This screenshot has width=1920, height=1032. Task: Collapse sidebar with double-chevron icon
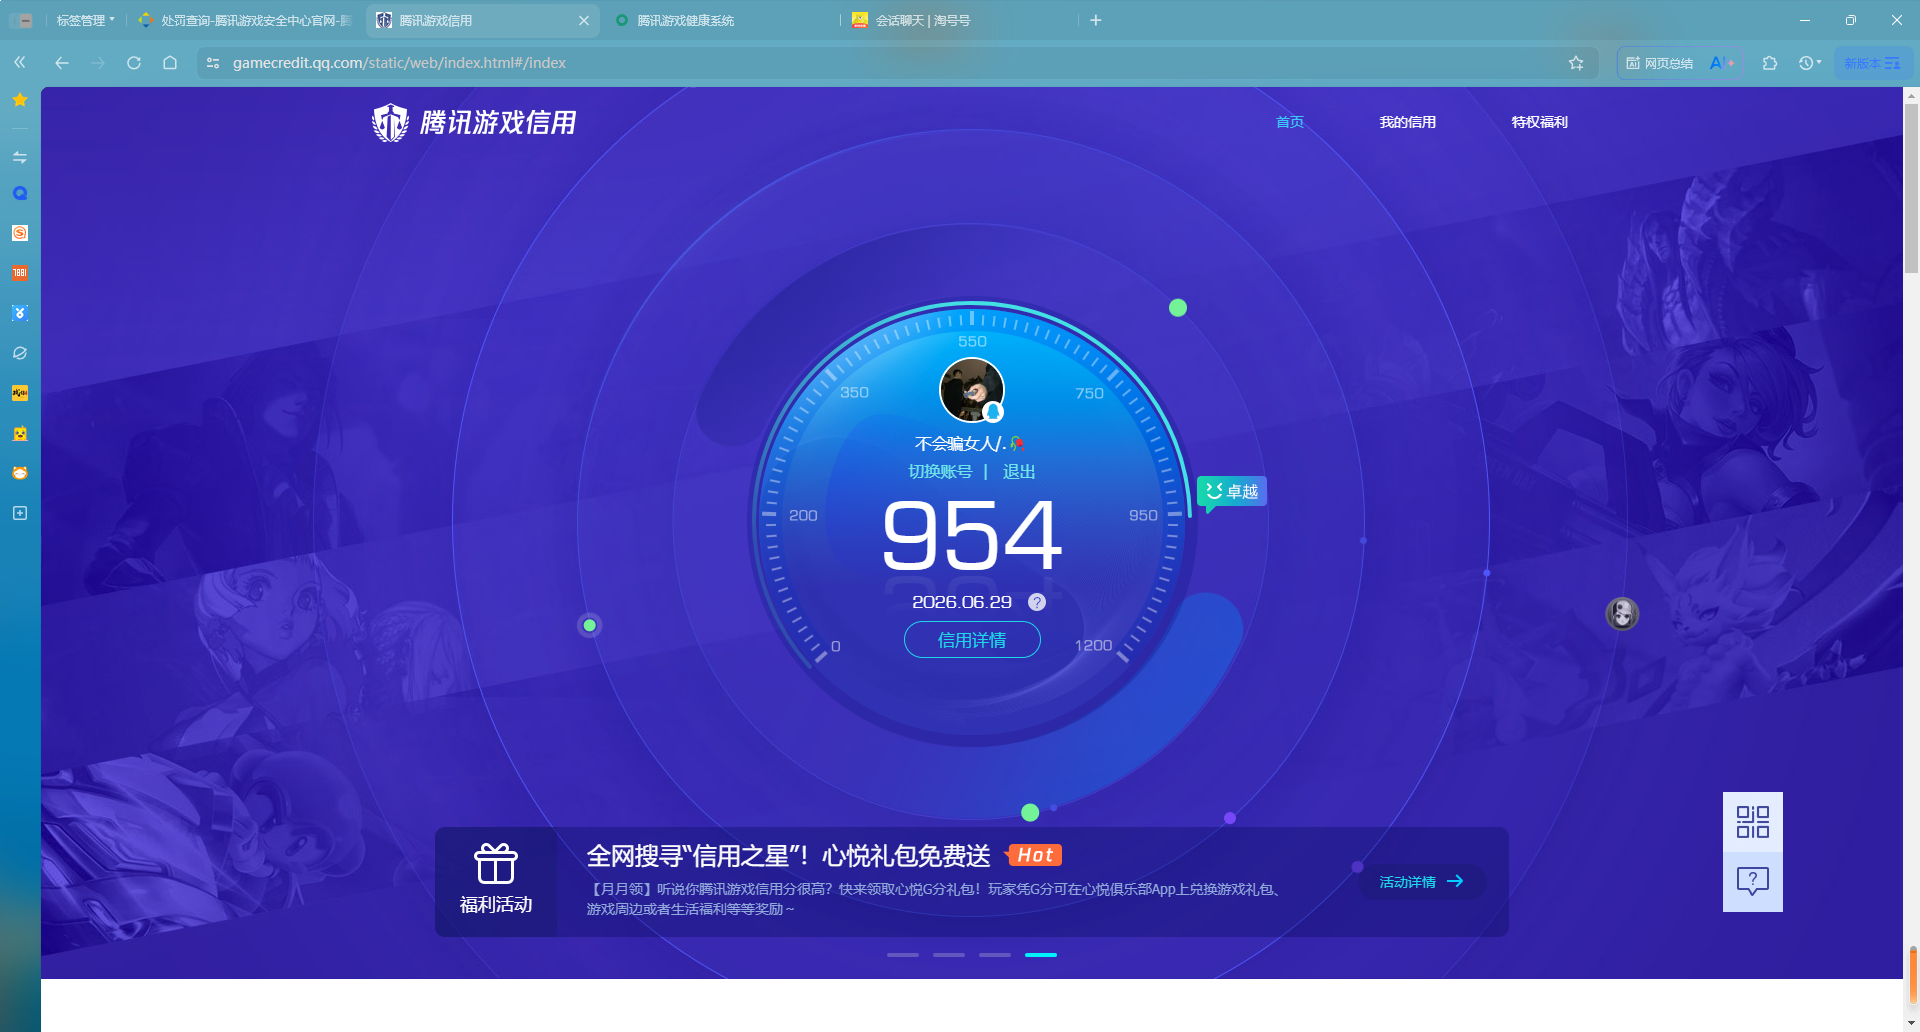(20, 63)
